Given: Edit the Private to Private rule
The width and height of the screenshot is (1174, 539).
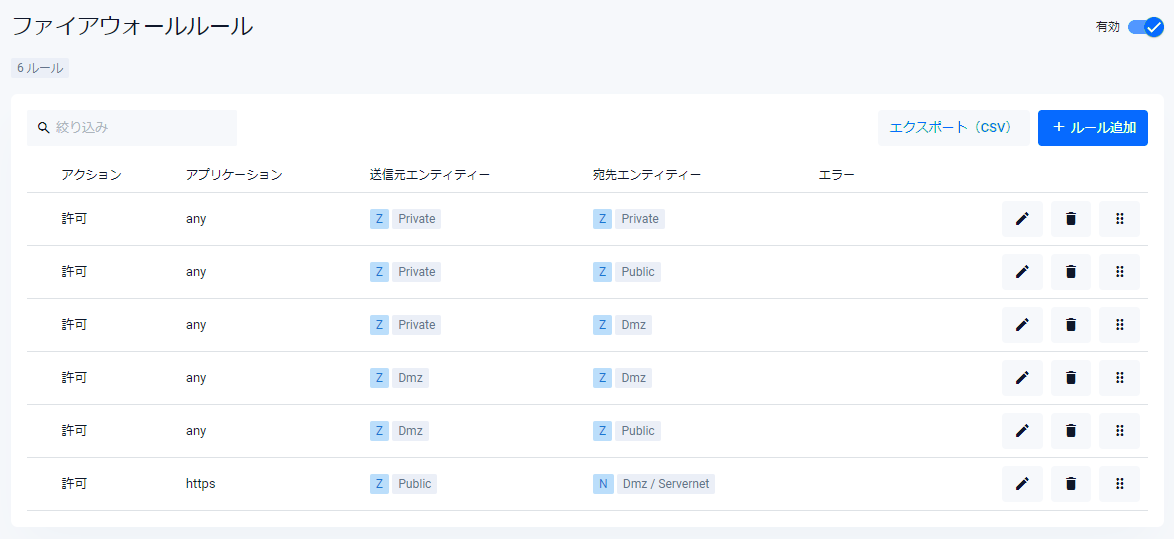Looking at the screenshot, I should point(1022,219).
